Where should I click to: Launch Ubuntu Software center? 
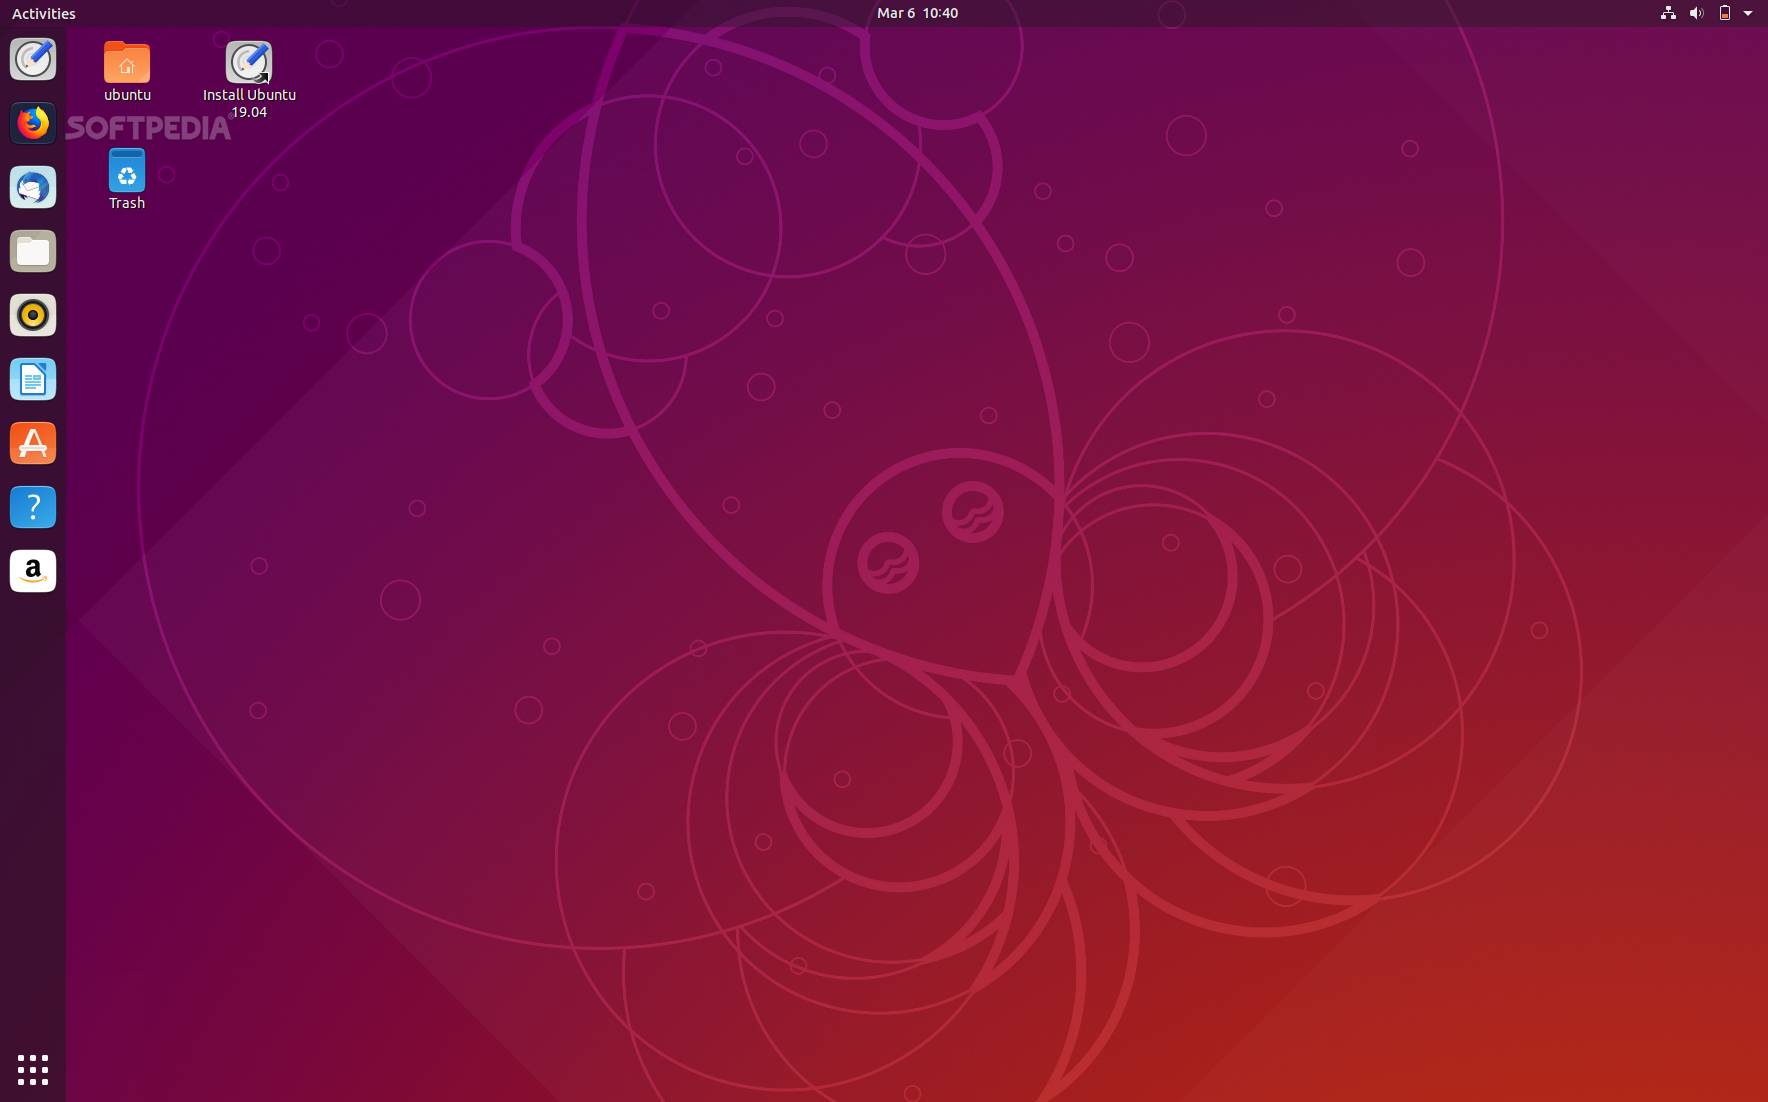click(x=33, y=443)
